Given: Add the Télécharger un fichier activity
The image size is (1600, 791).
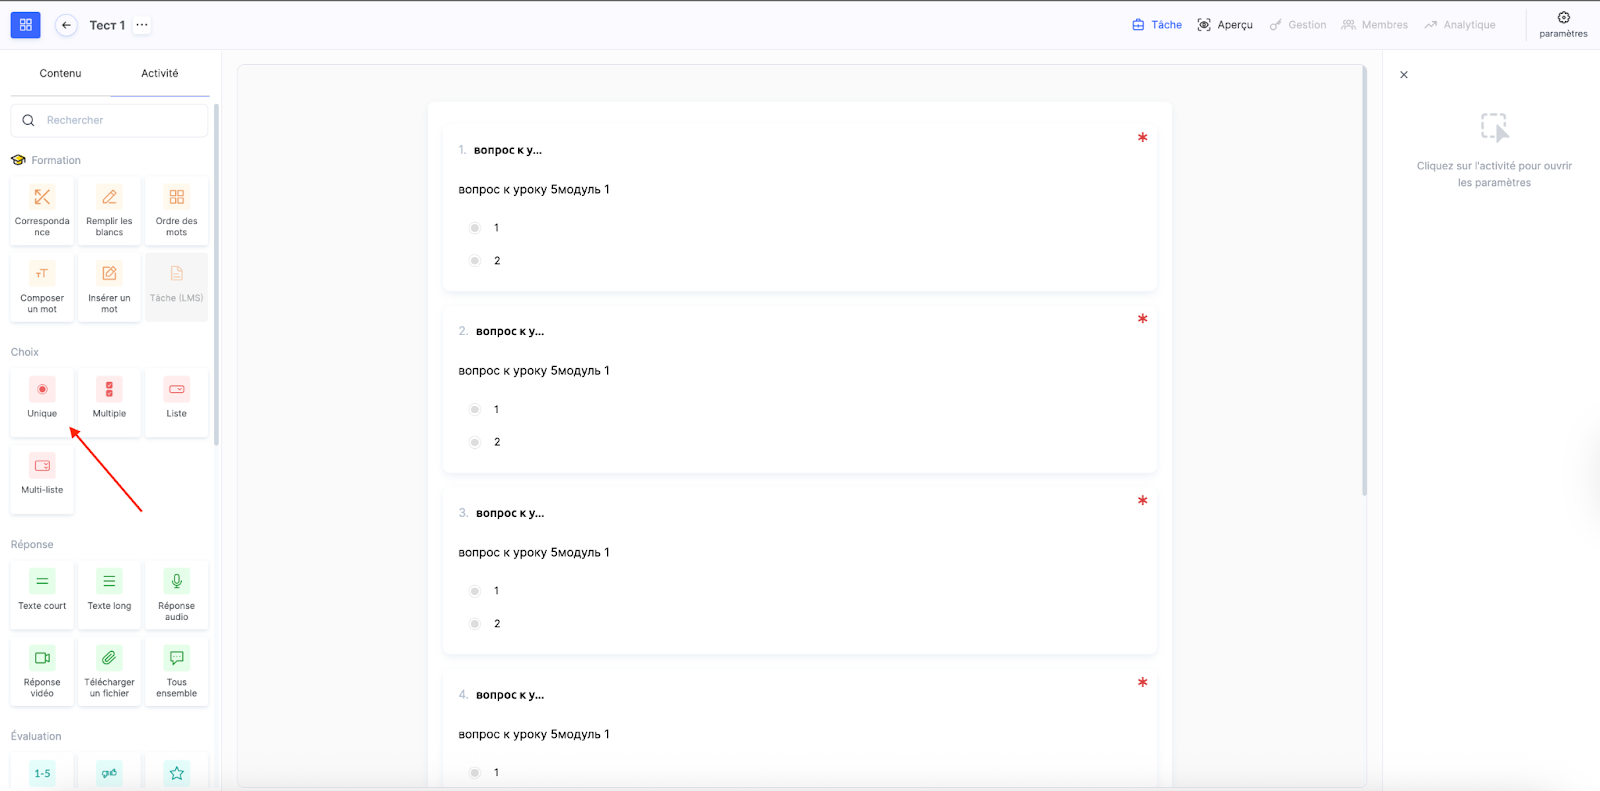Looking at the screenshot, I should [109, 671].
